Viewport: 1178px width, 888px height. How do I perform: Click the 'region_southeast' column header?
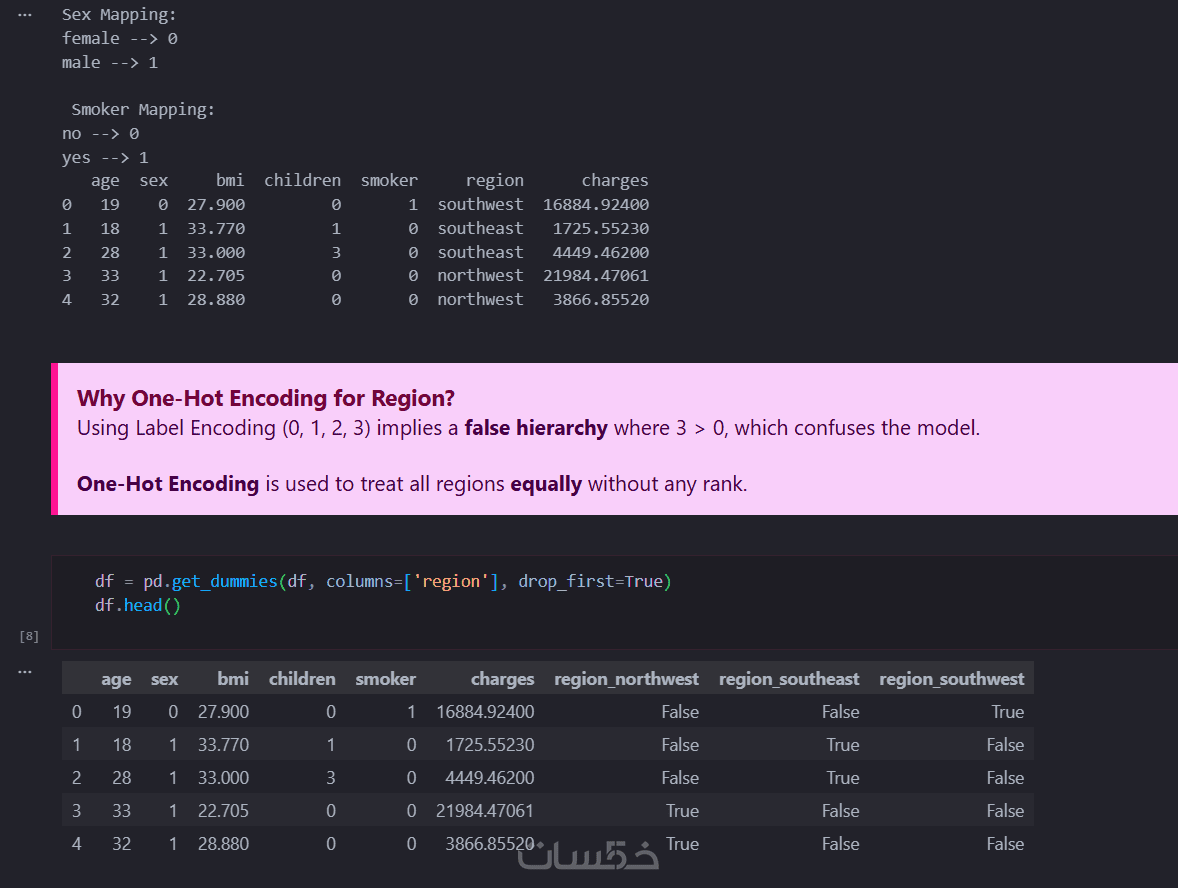[x=789, y=679]
